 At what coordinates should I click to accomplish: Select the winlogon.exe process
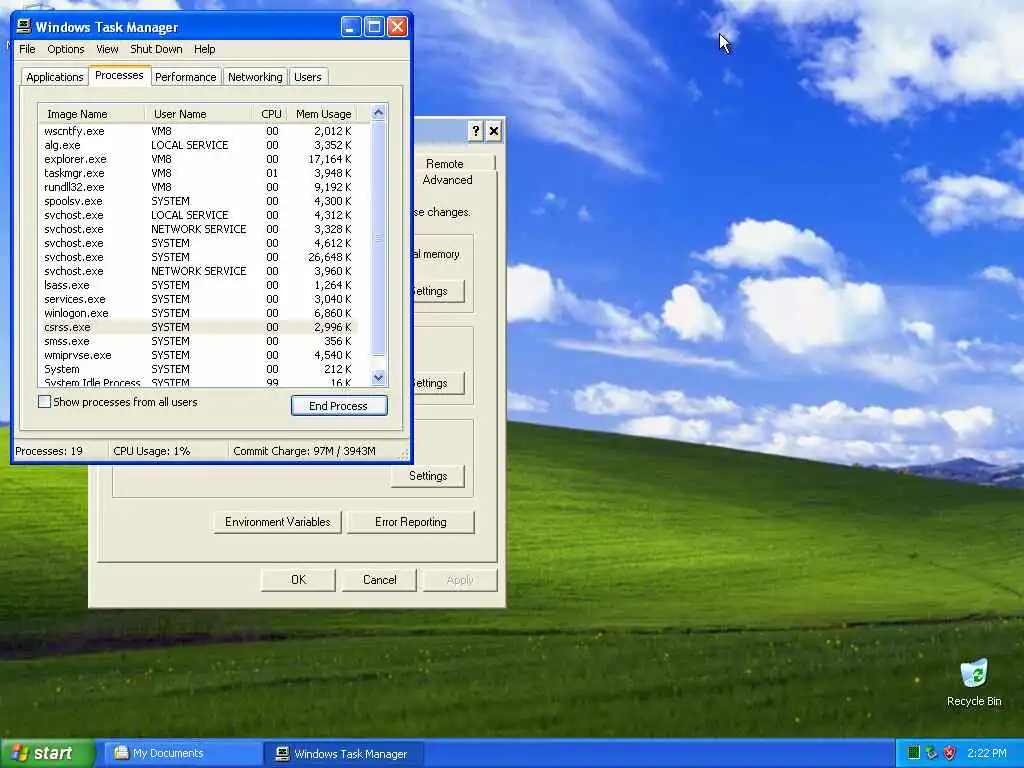click(x=198, y=313)
